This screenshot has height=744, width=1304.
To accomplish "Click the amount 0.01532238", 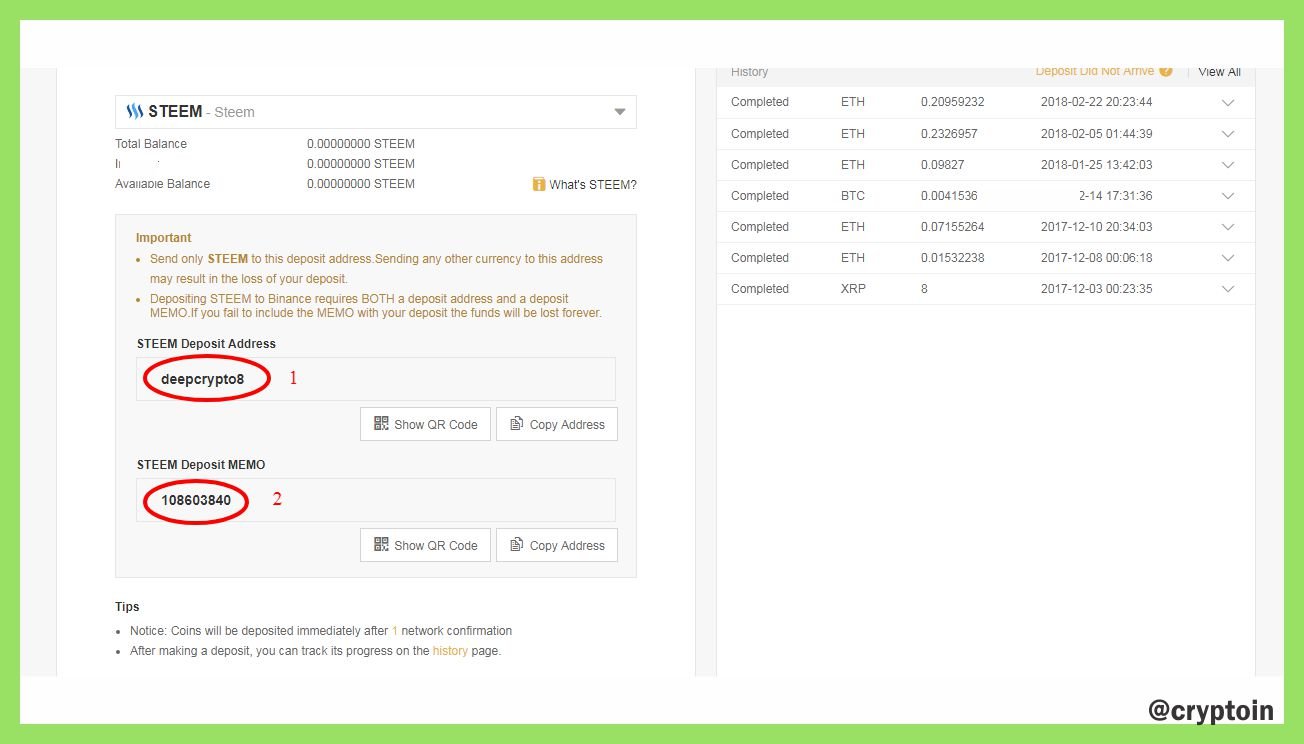I will click(x=952, y=258).
